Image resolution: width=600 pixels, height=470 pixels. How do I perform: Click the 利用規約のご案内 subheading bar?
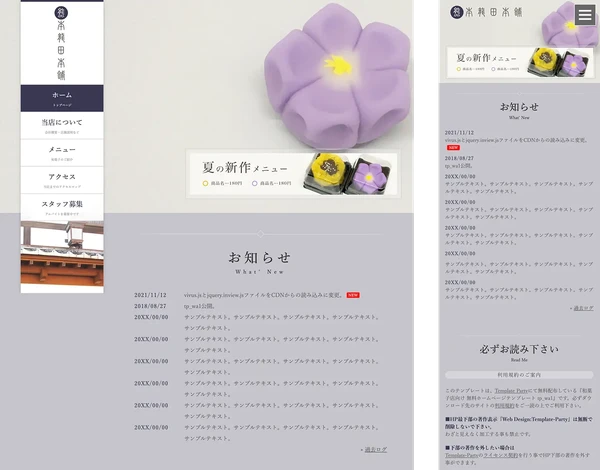pos(519,375)
